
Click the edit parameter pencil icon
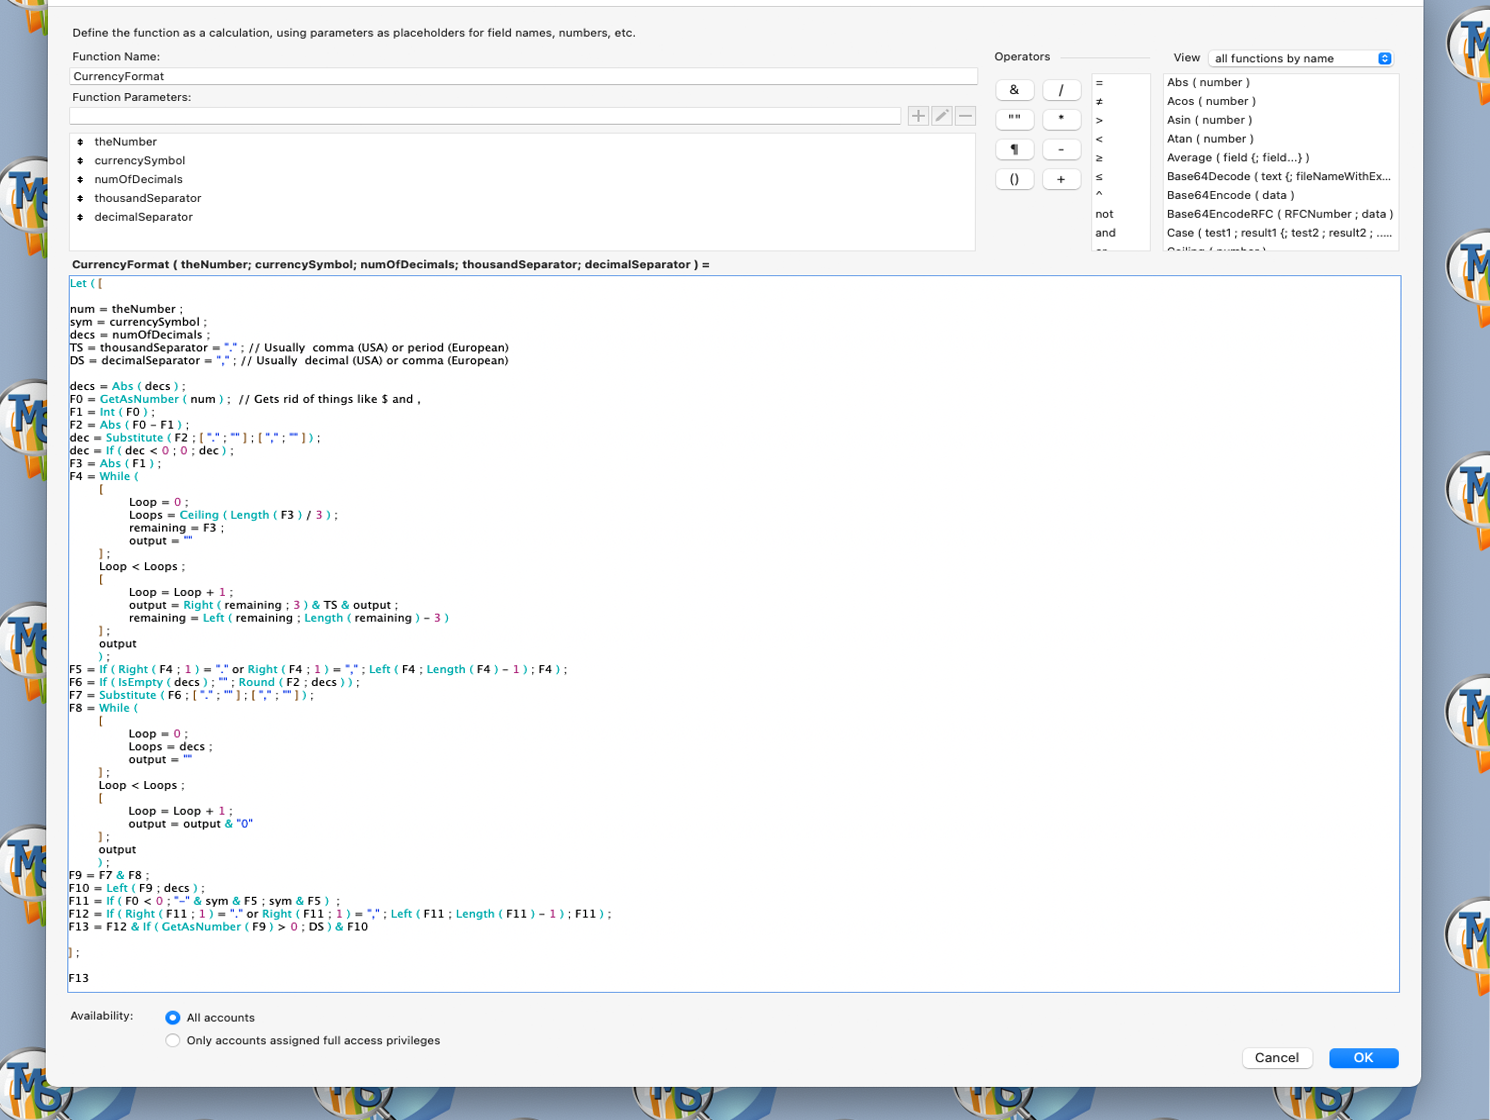(942, 116)
